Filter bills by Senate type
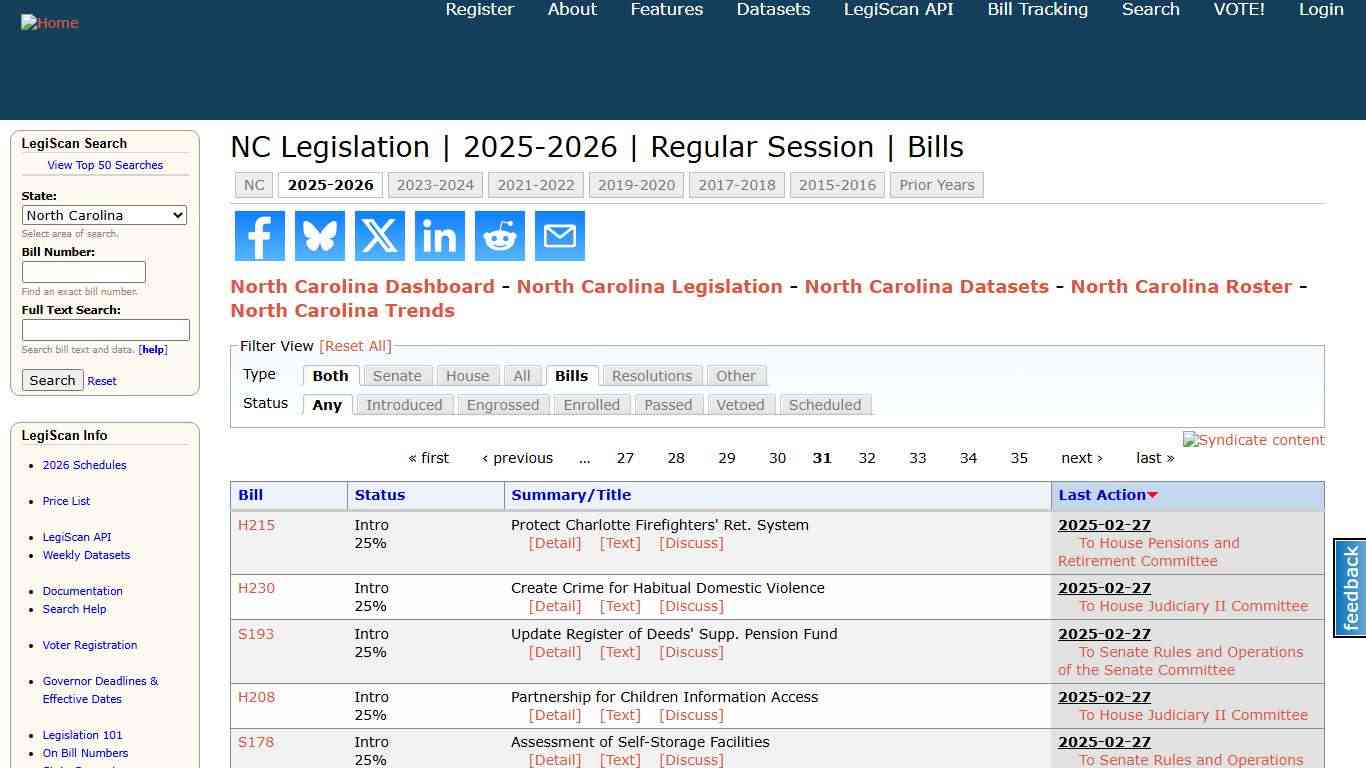 [397, 375]
